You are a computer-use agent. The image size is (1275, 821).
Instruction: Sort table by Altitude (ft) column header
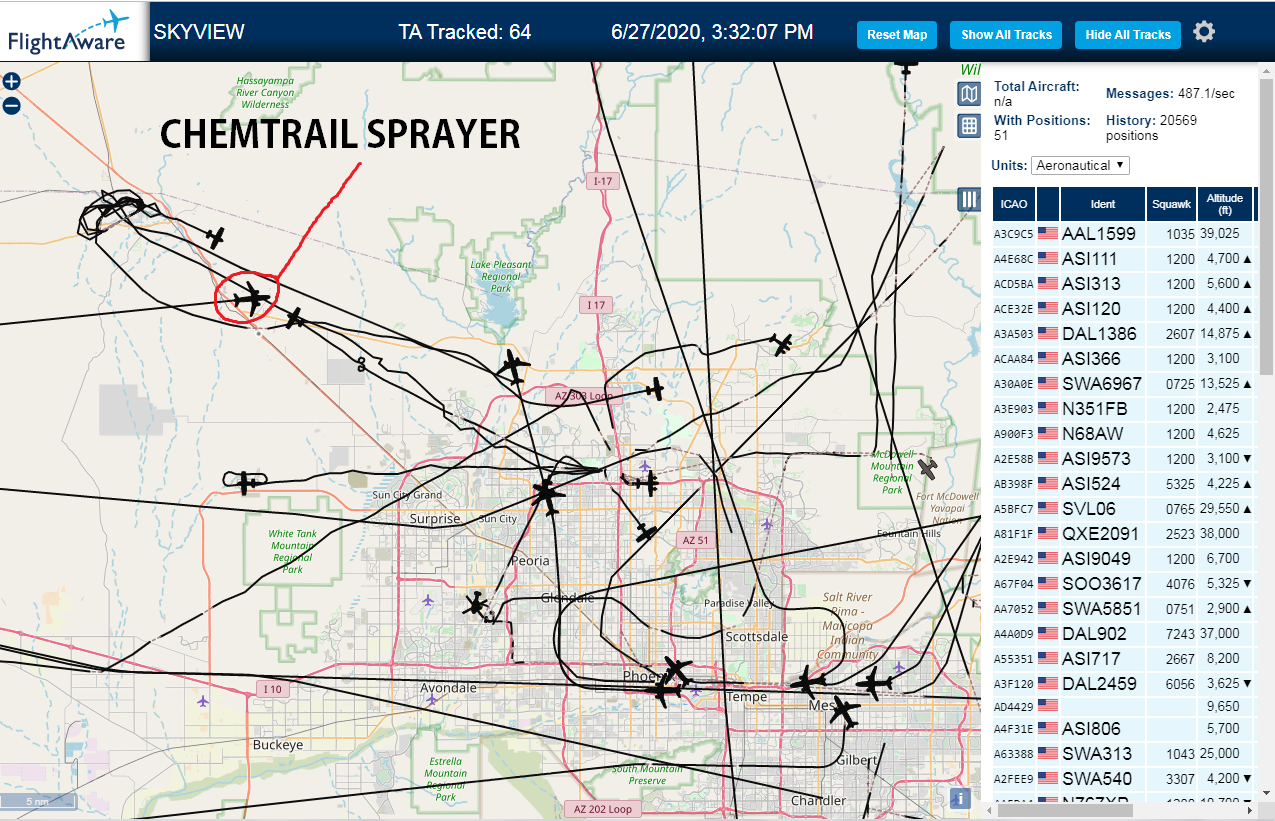1224,204
